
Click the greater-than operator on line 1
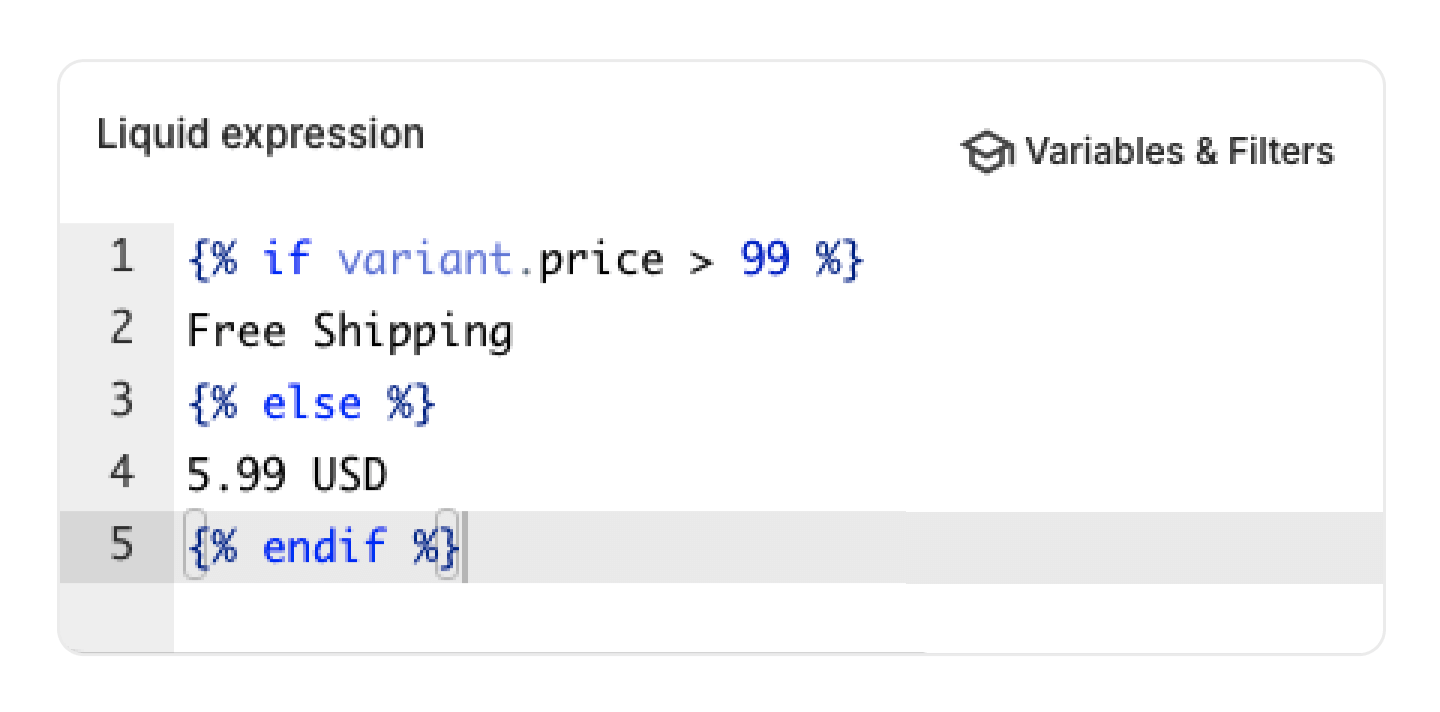(702, 260)
